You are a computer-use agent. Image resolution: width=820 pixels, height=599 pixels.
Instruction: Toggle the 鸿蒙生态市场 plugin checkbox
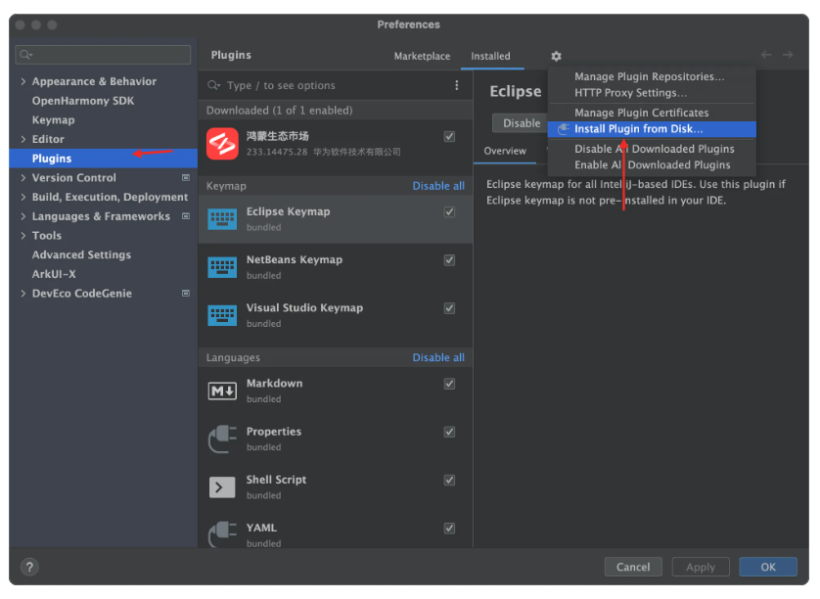449,137
